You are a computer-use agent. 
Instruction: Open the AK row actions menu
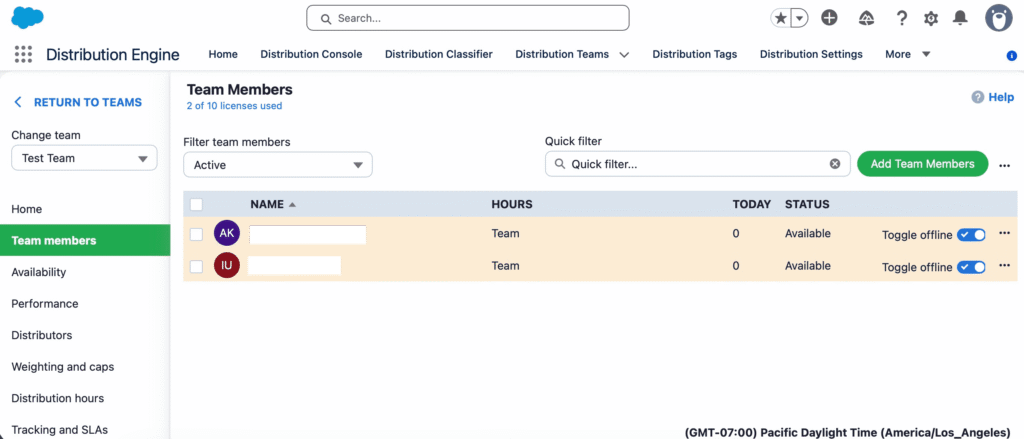pos(1004,233)
